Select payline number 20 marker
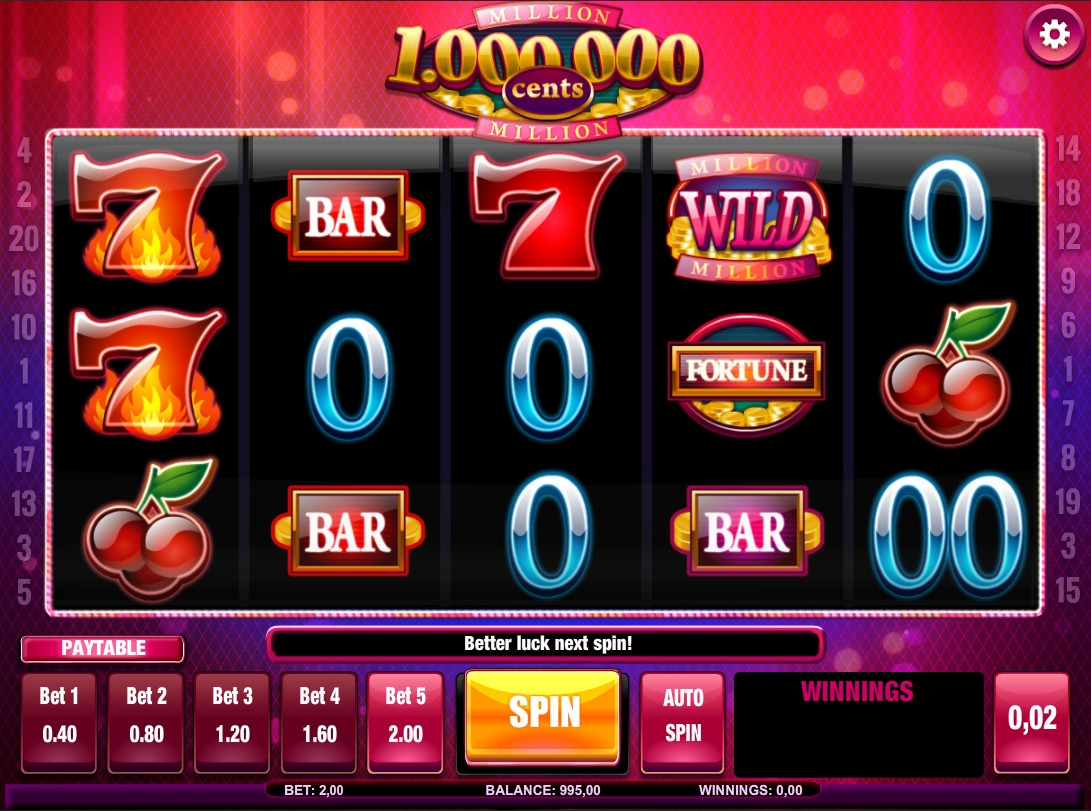 coord(24,239)
